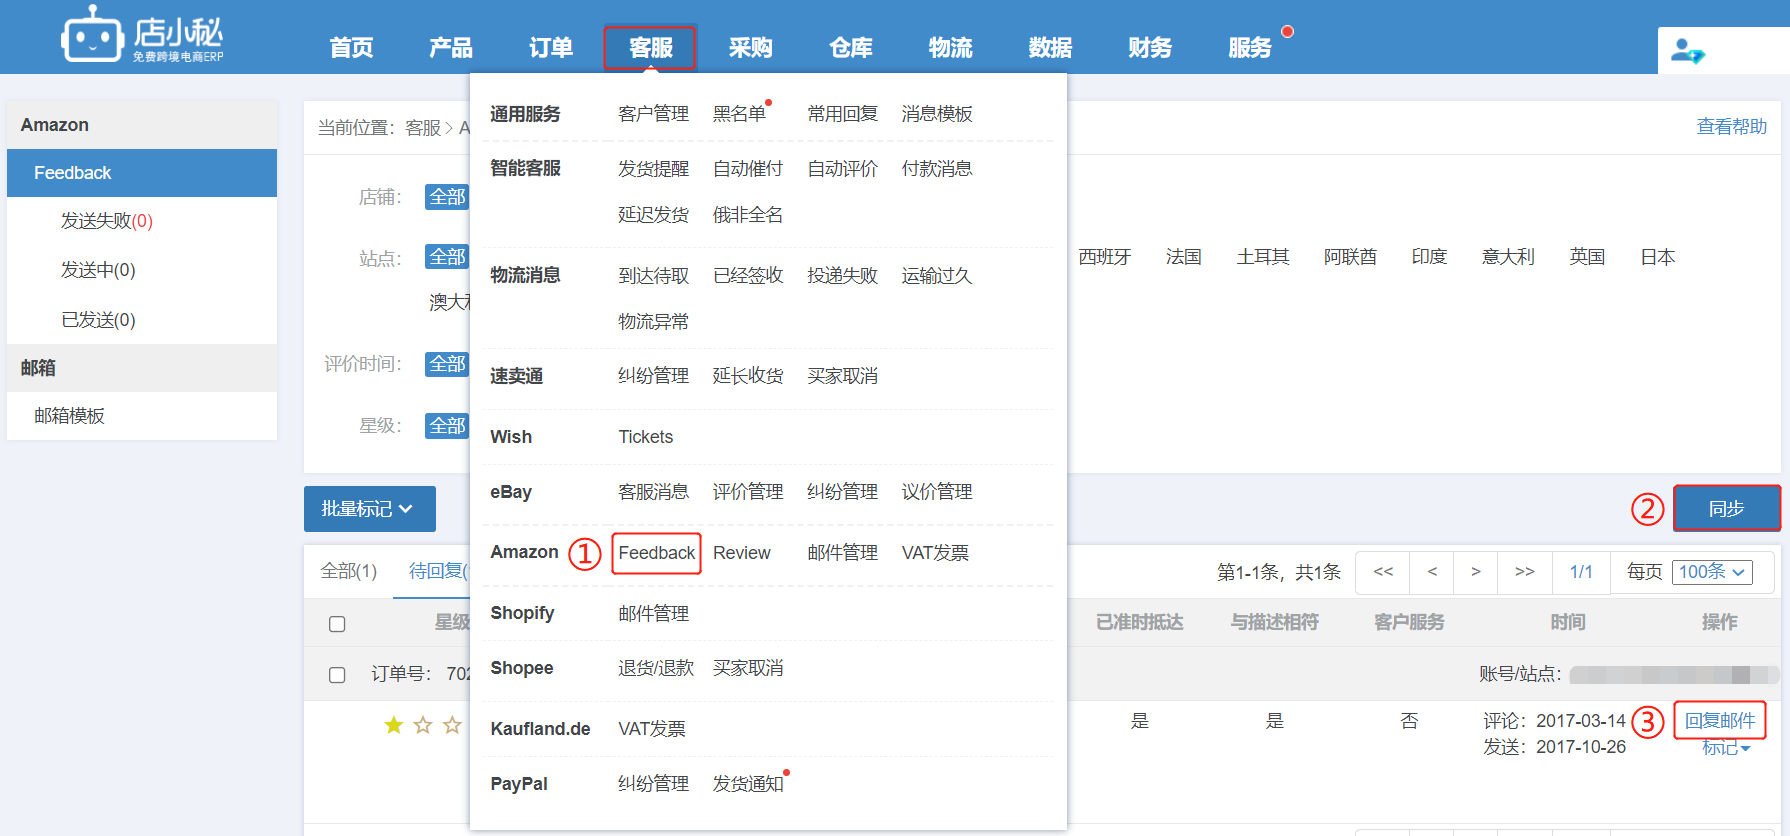Open the 订单 menu

[x=551, y=48]
